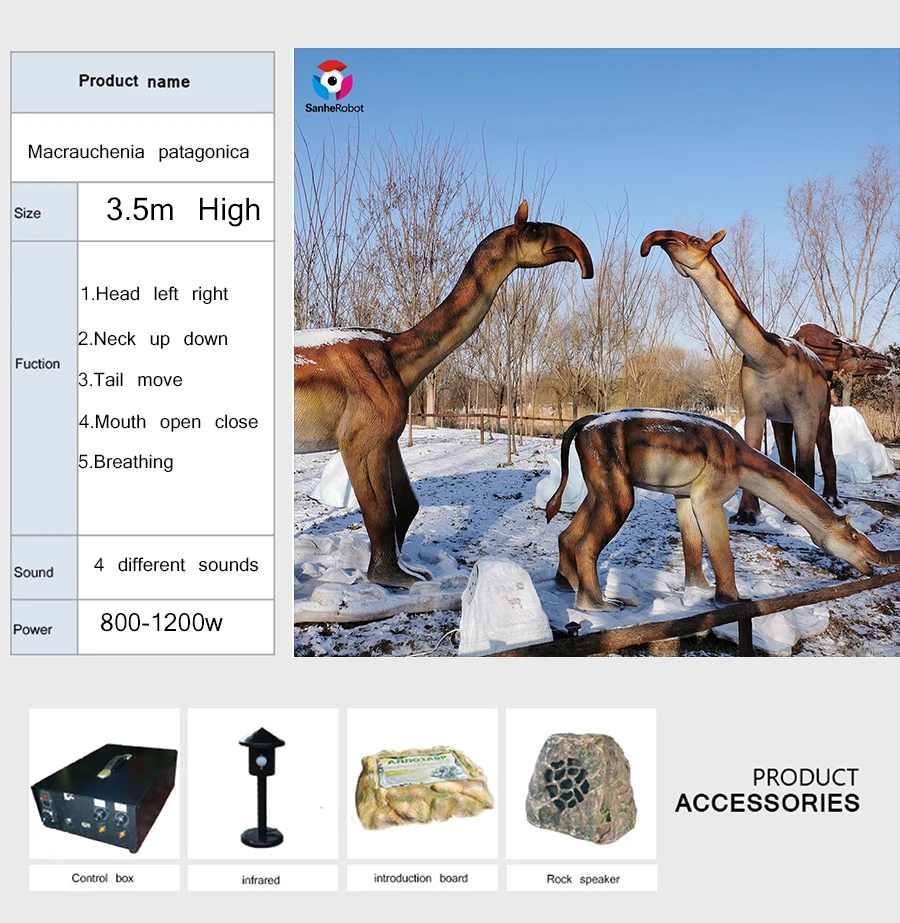
Task: Click the 3.5m High size value
Action: click(x=183, y=210)
